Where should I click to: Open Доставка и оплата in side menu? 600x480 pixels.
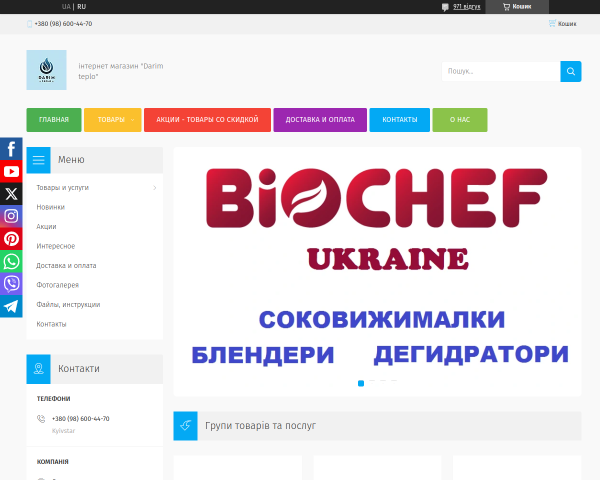(66, 266)
